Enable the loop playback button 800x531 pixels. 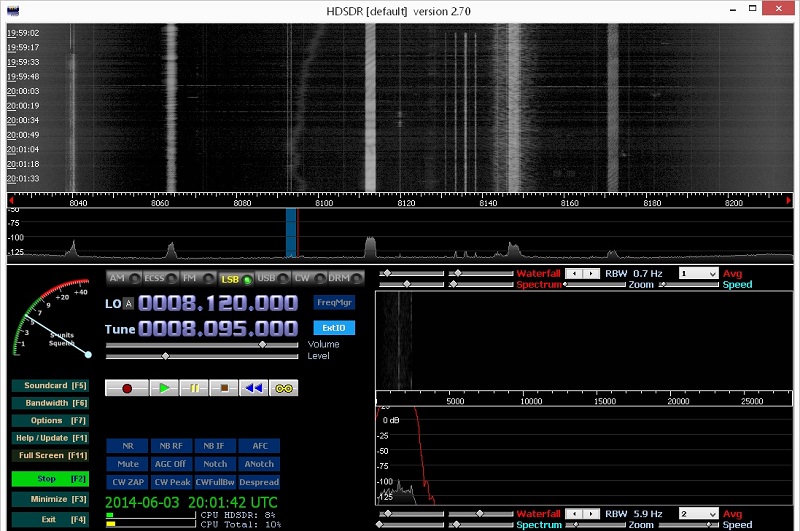coord(284,388)
